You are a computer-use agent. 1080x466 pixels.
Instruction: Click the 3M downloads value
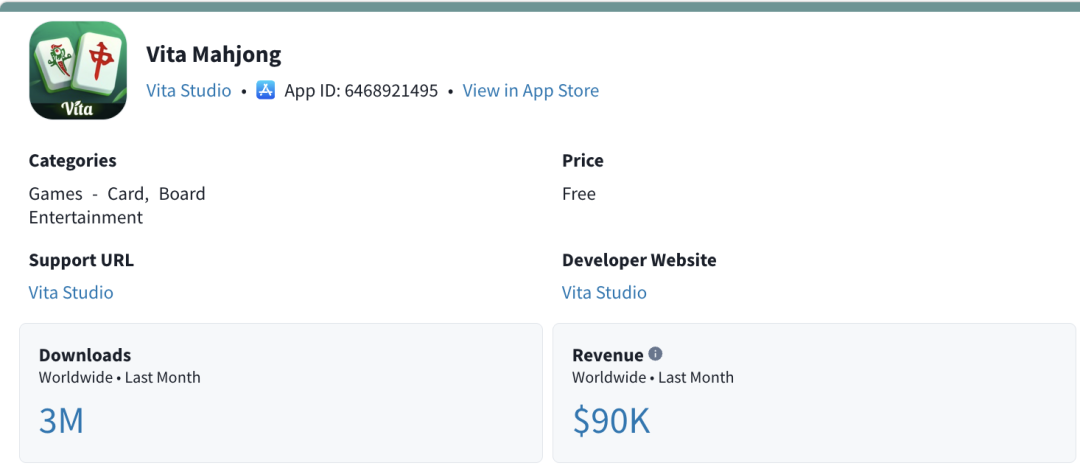coord(61,421)
